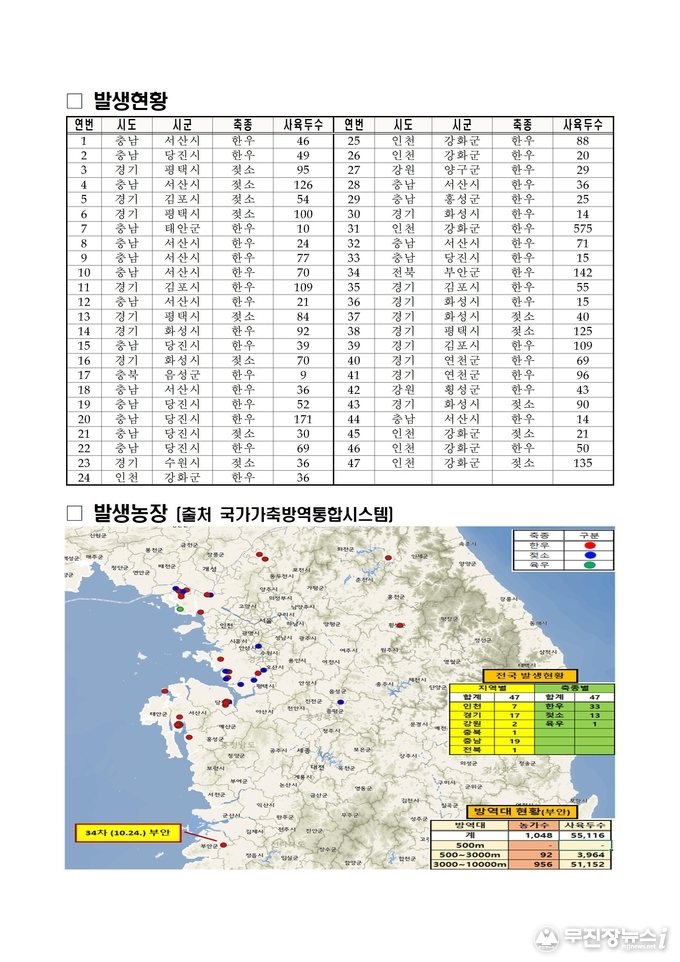Click the 젖소 cell in row 3
The height and width of the screenshot is (962, 680).
pyautogui.click(x=243, y=170)
